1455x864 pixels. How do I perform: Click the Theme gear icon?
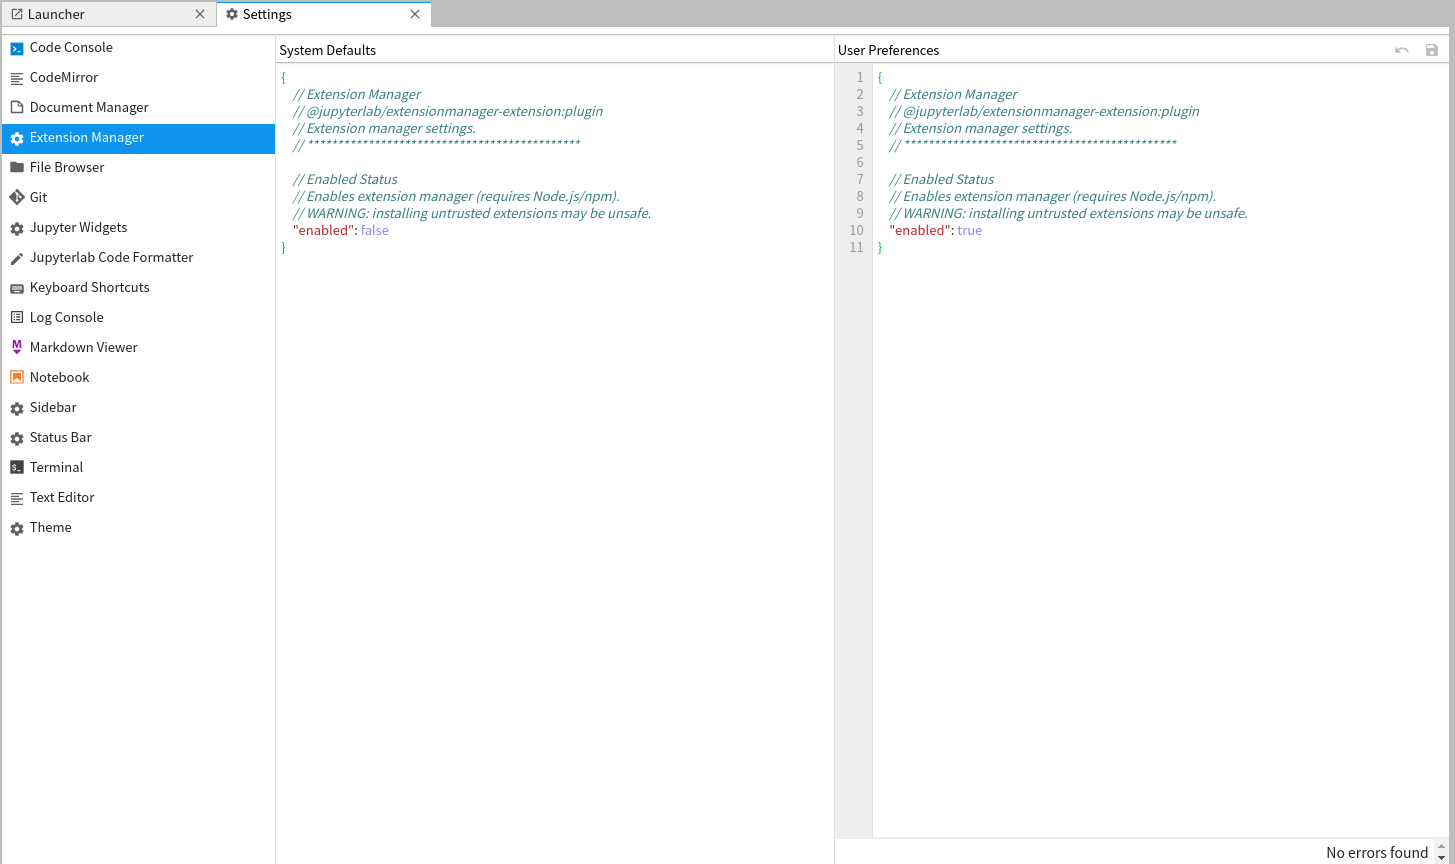click(x=17, y=528)
